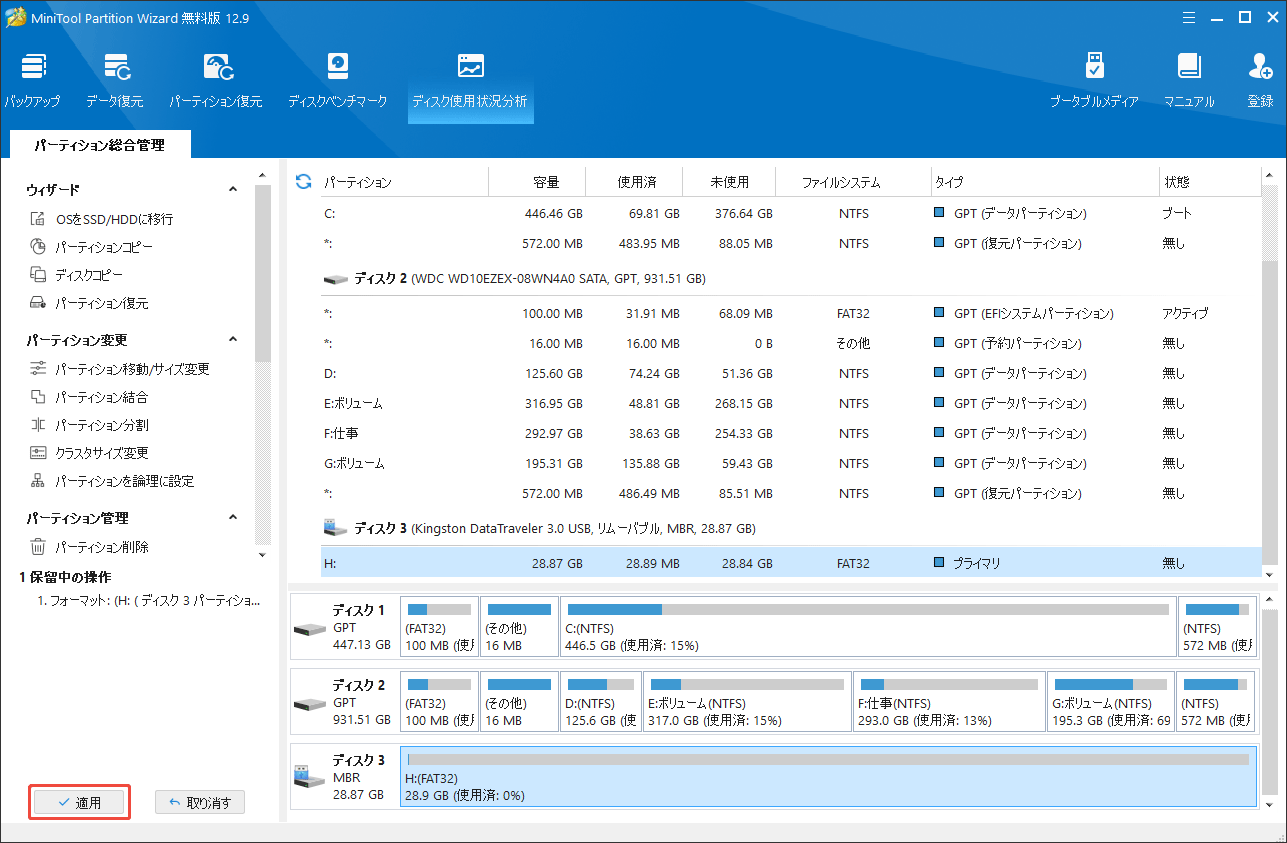Sort by 使用済 column header

point(634,182)
